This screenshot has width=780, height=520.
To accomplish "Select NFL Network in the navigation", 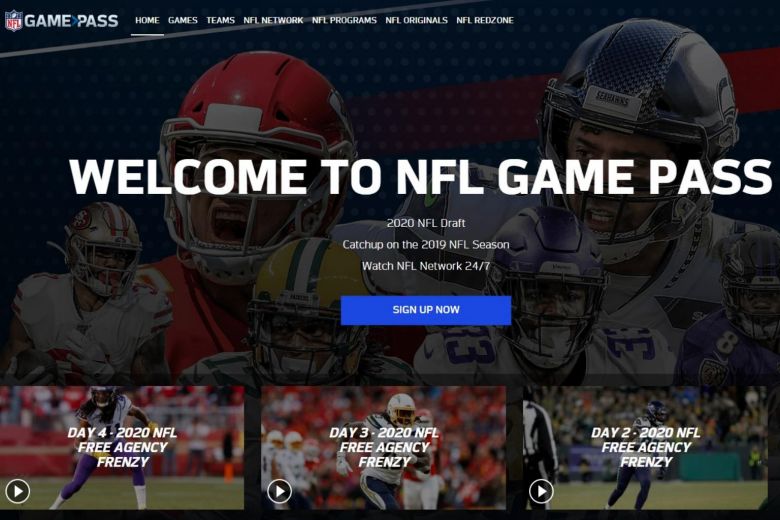I will coord(273,20).
